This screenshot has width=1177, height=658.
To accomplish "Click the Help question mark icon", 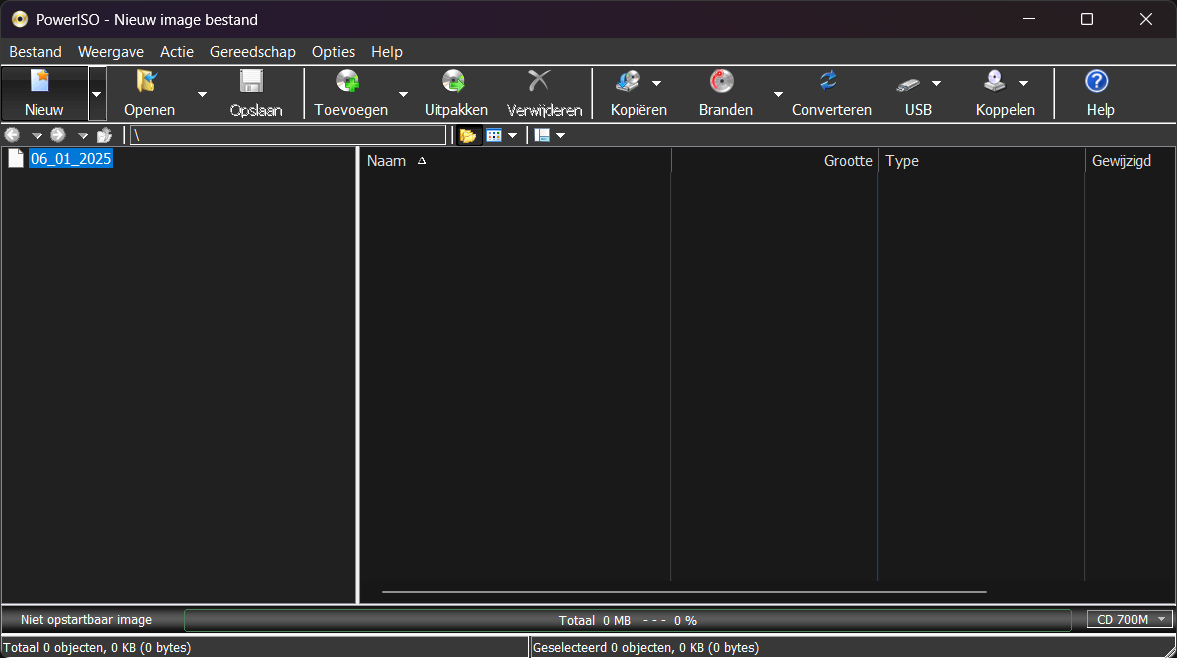I will [1097, 81].
